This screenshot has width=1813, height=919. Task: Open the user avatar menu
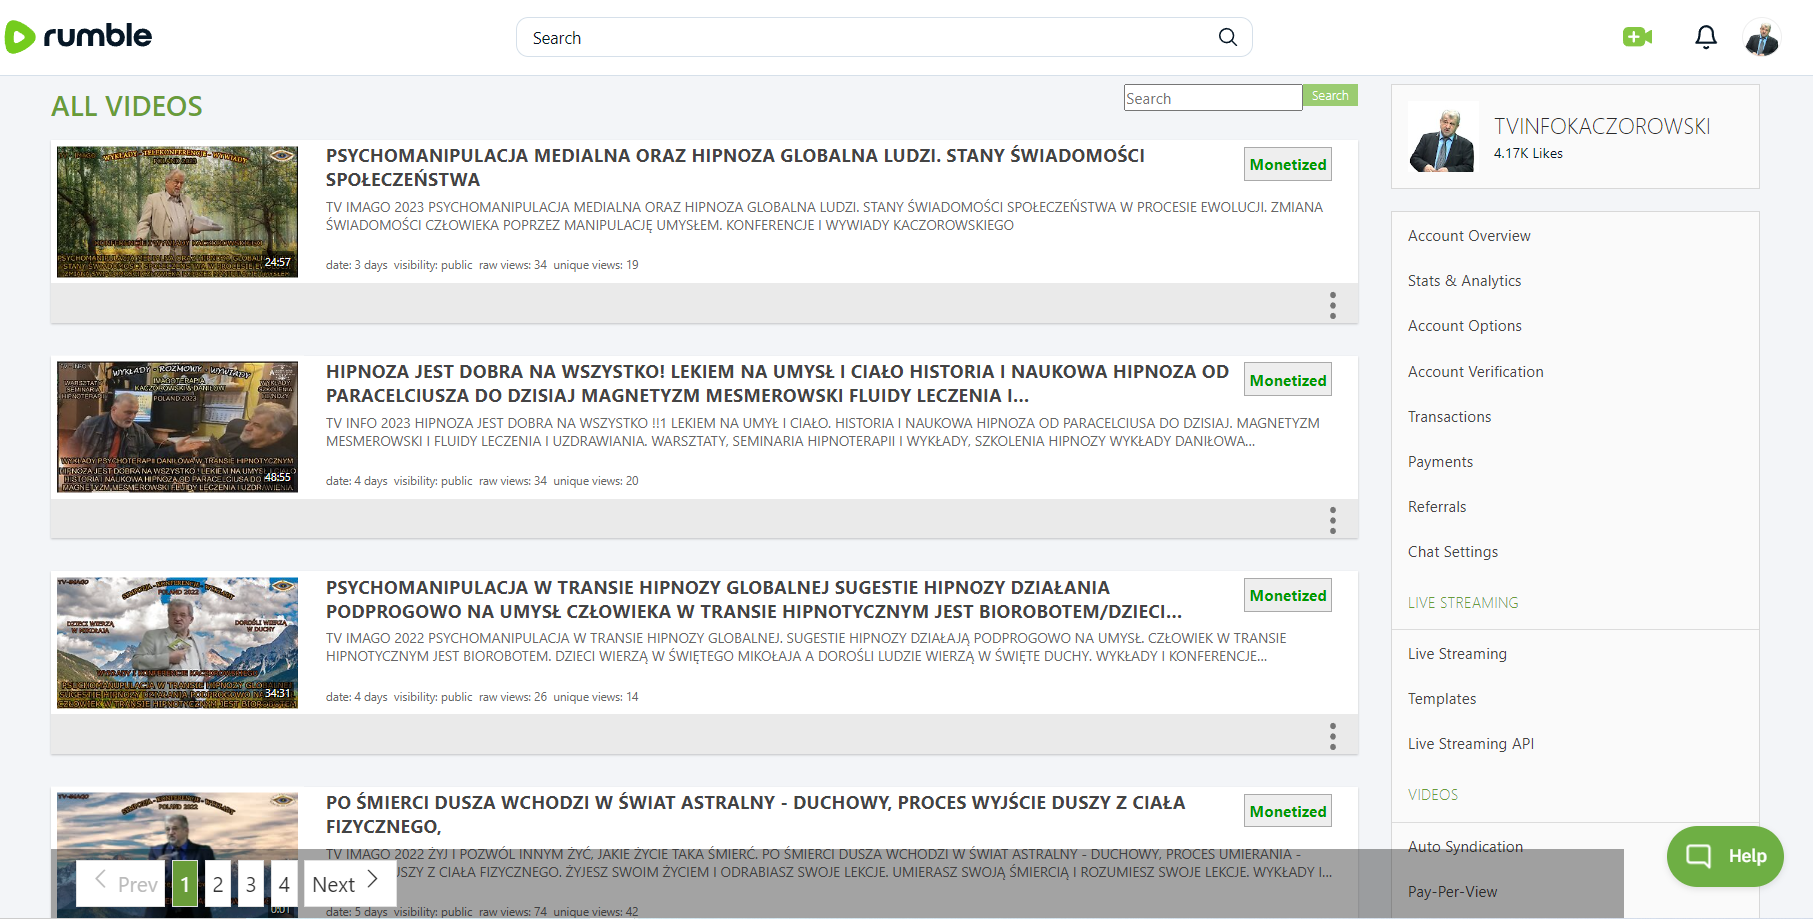(x=1762, y=37)
